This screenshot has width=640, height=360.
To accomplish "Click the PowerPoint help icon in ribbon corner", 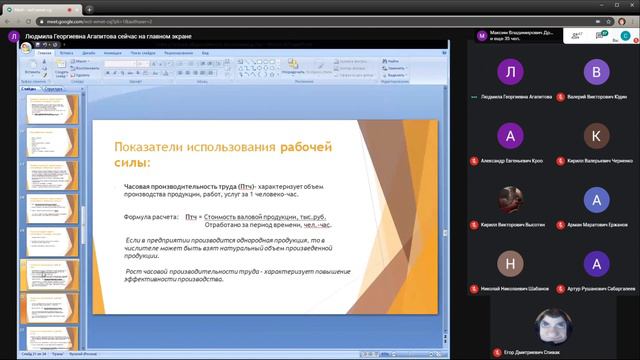I will click(444, 53).
